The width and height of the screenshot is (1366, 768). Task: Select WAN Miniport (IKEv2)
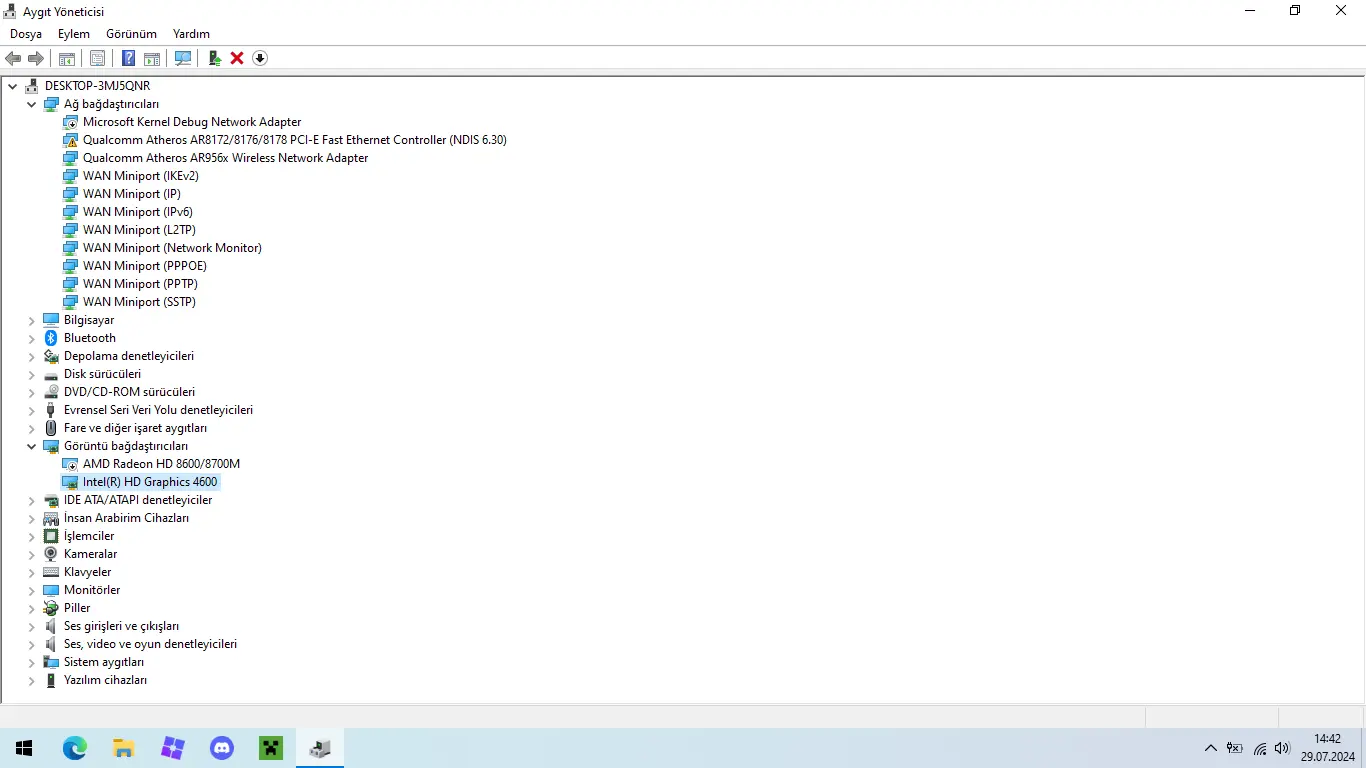click(141, 176)
